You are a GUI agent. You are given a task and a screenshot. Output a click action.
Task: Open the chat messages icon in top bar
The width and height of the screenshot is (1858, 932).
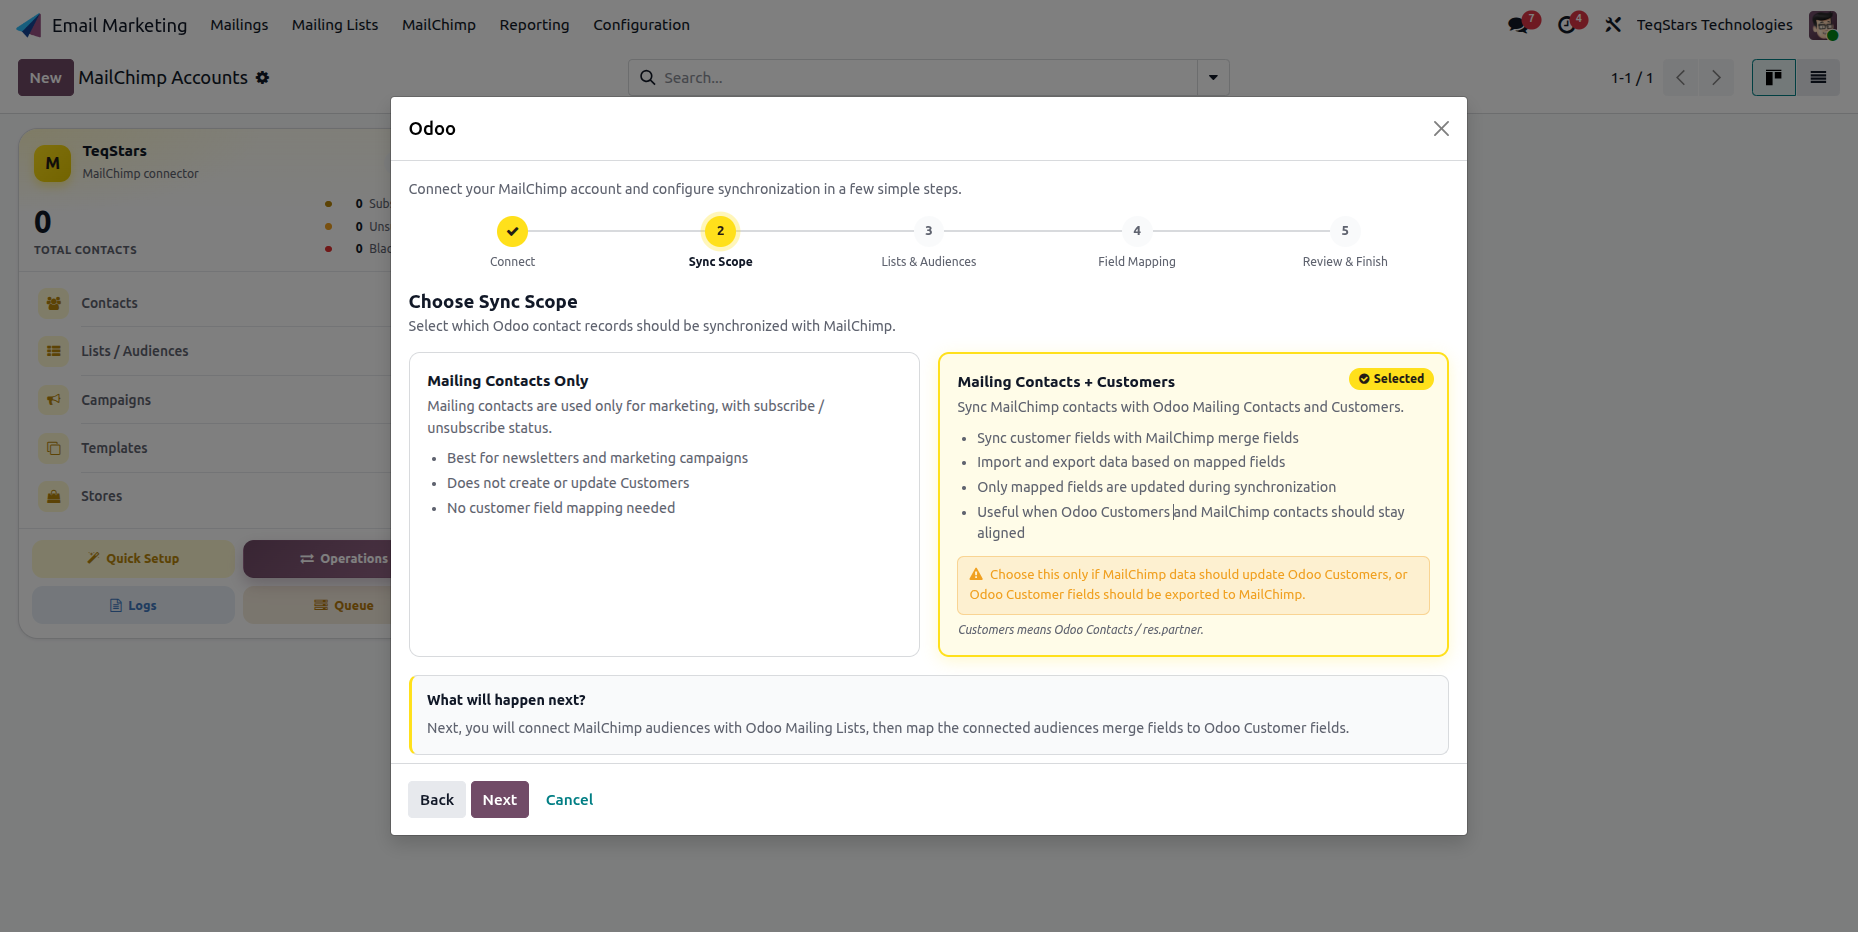point(1518,25)
